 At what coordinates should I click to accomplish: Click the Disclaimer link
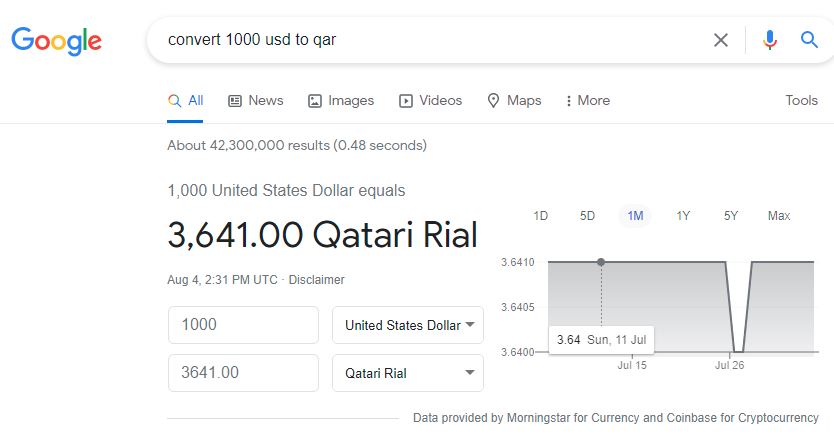[x=316, y=280]
